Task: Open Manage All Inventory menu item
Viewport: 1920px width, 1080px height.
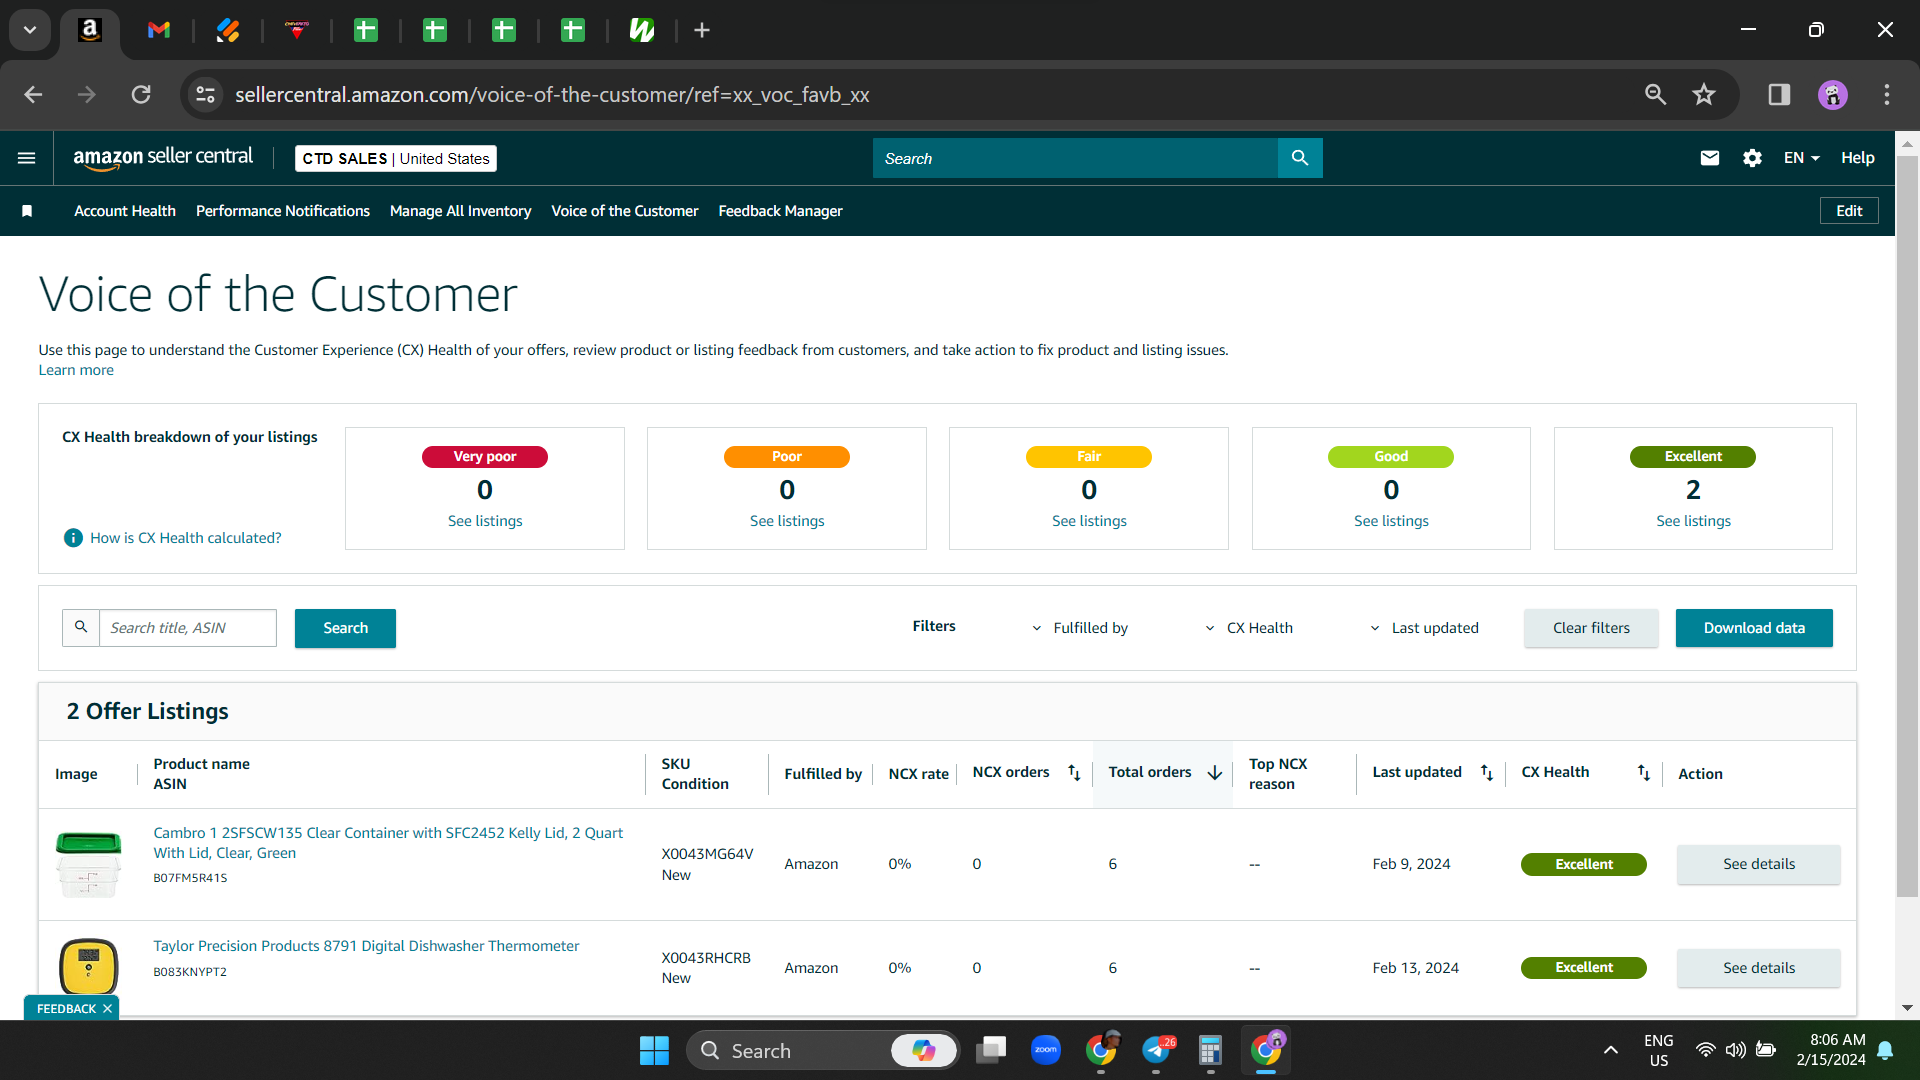Action: [460, 211]
